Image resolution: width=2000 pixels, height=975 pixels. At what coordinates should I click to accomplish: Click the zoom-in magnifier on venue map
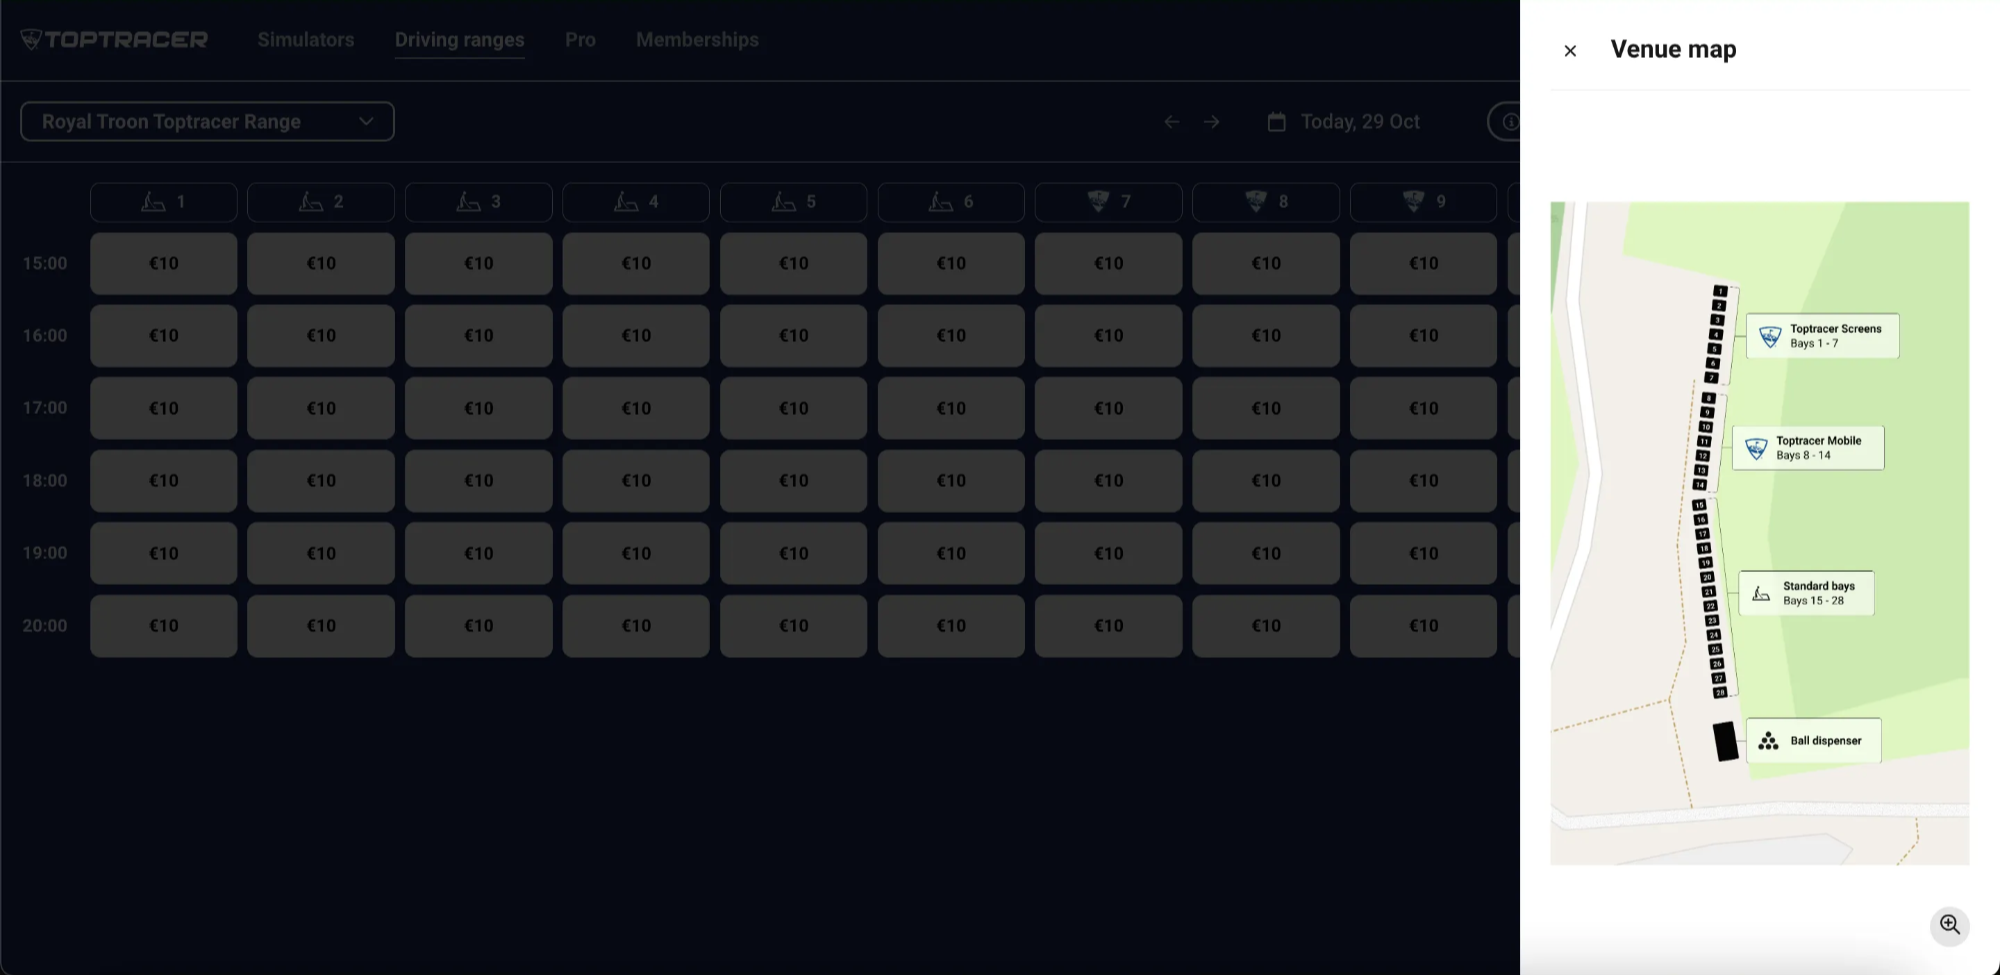pos(1949,925)
